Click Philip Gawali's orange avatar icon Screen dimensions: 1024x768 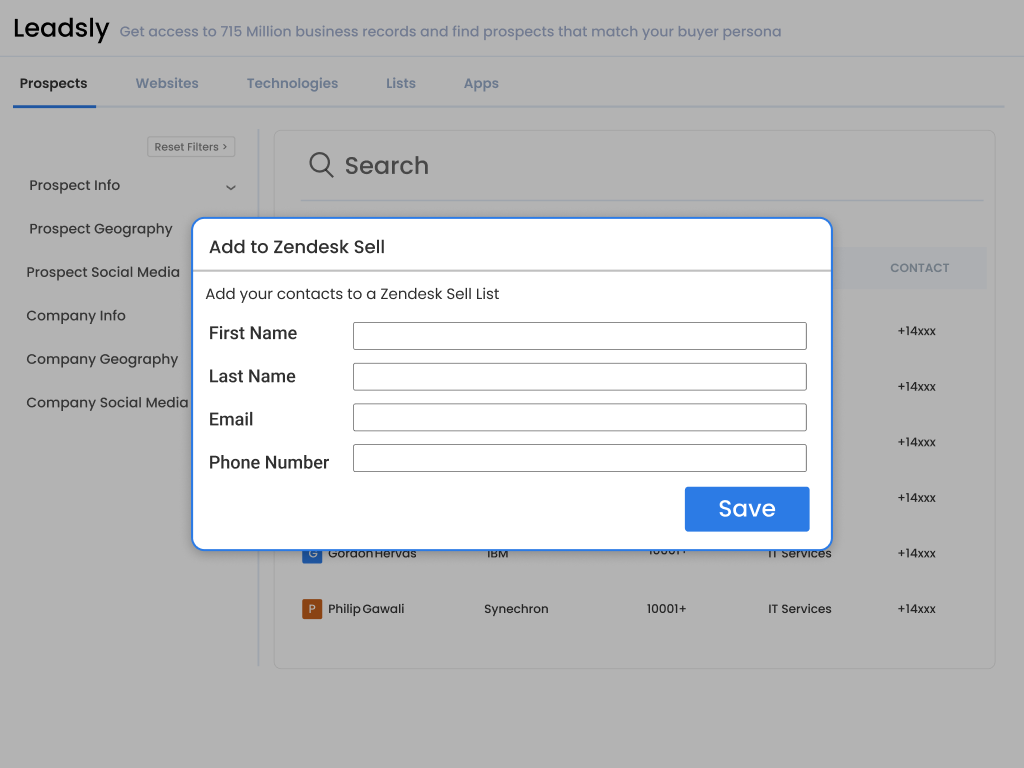tap(312, 609)
